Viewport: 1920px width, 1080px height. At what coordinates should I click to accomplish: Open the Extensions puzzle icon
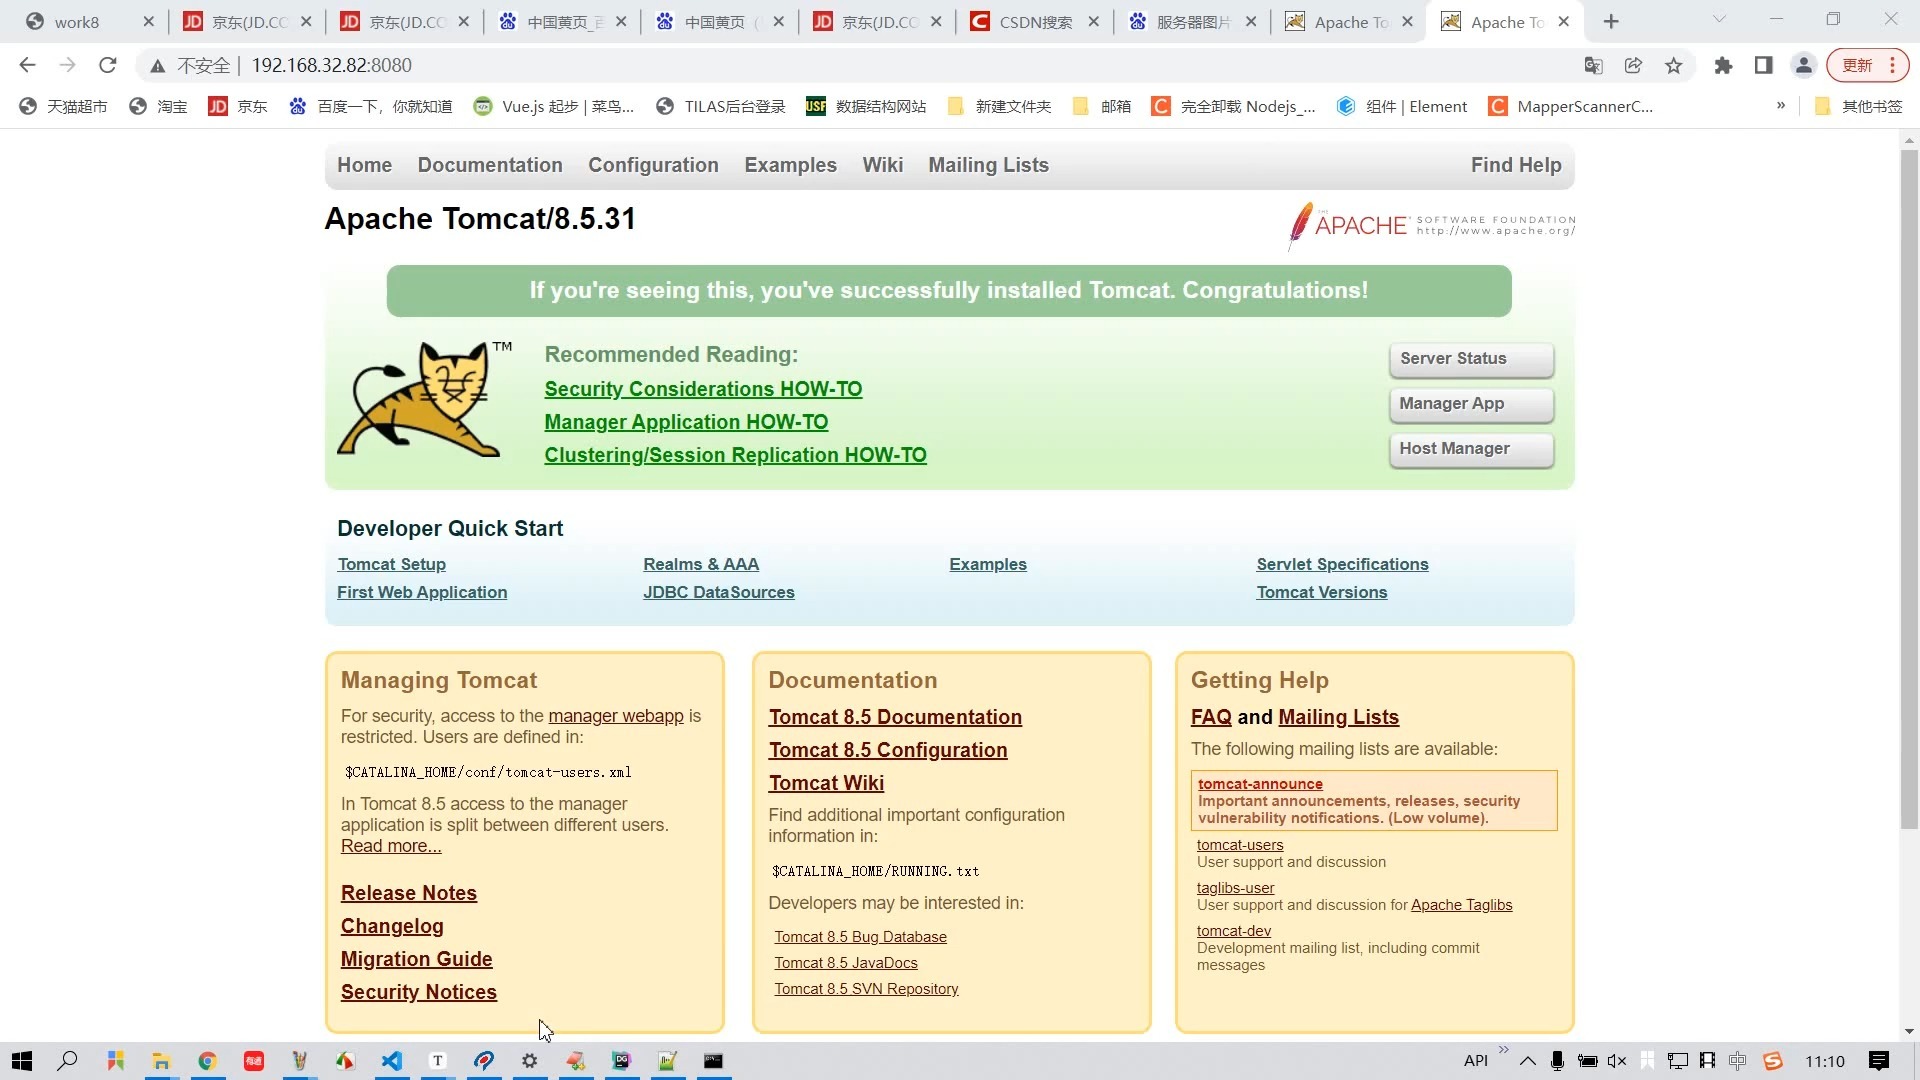tap(1723, 65)
